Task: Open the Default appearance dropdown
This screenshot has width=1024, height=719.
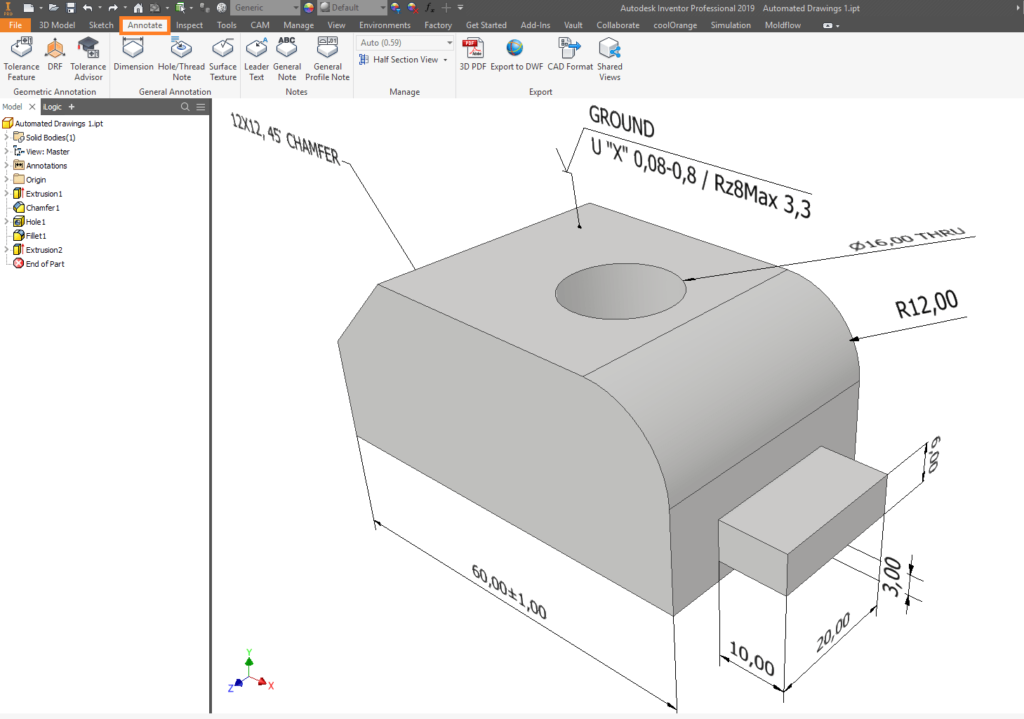Action: [353, 8]
